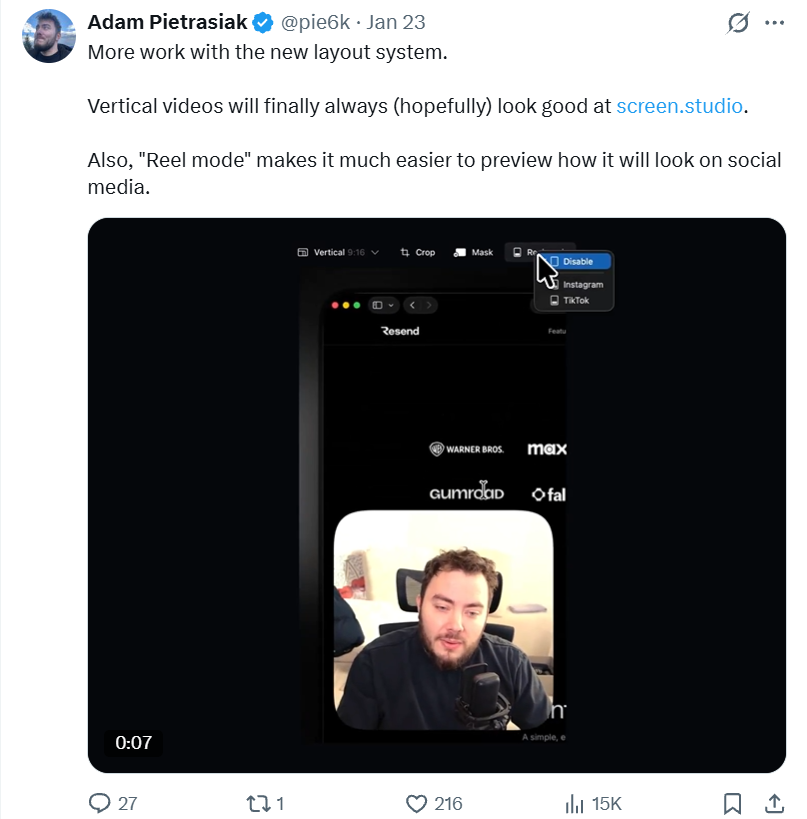The width and height of the screenshot is (807, 819).
Task: Click the share upload icon
Action: pos(773,802)
